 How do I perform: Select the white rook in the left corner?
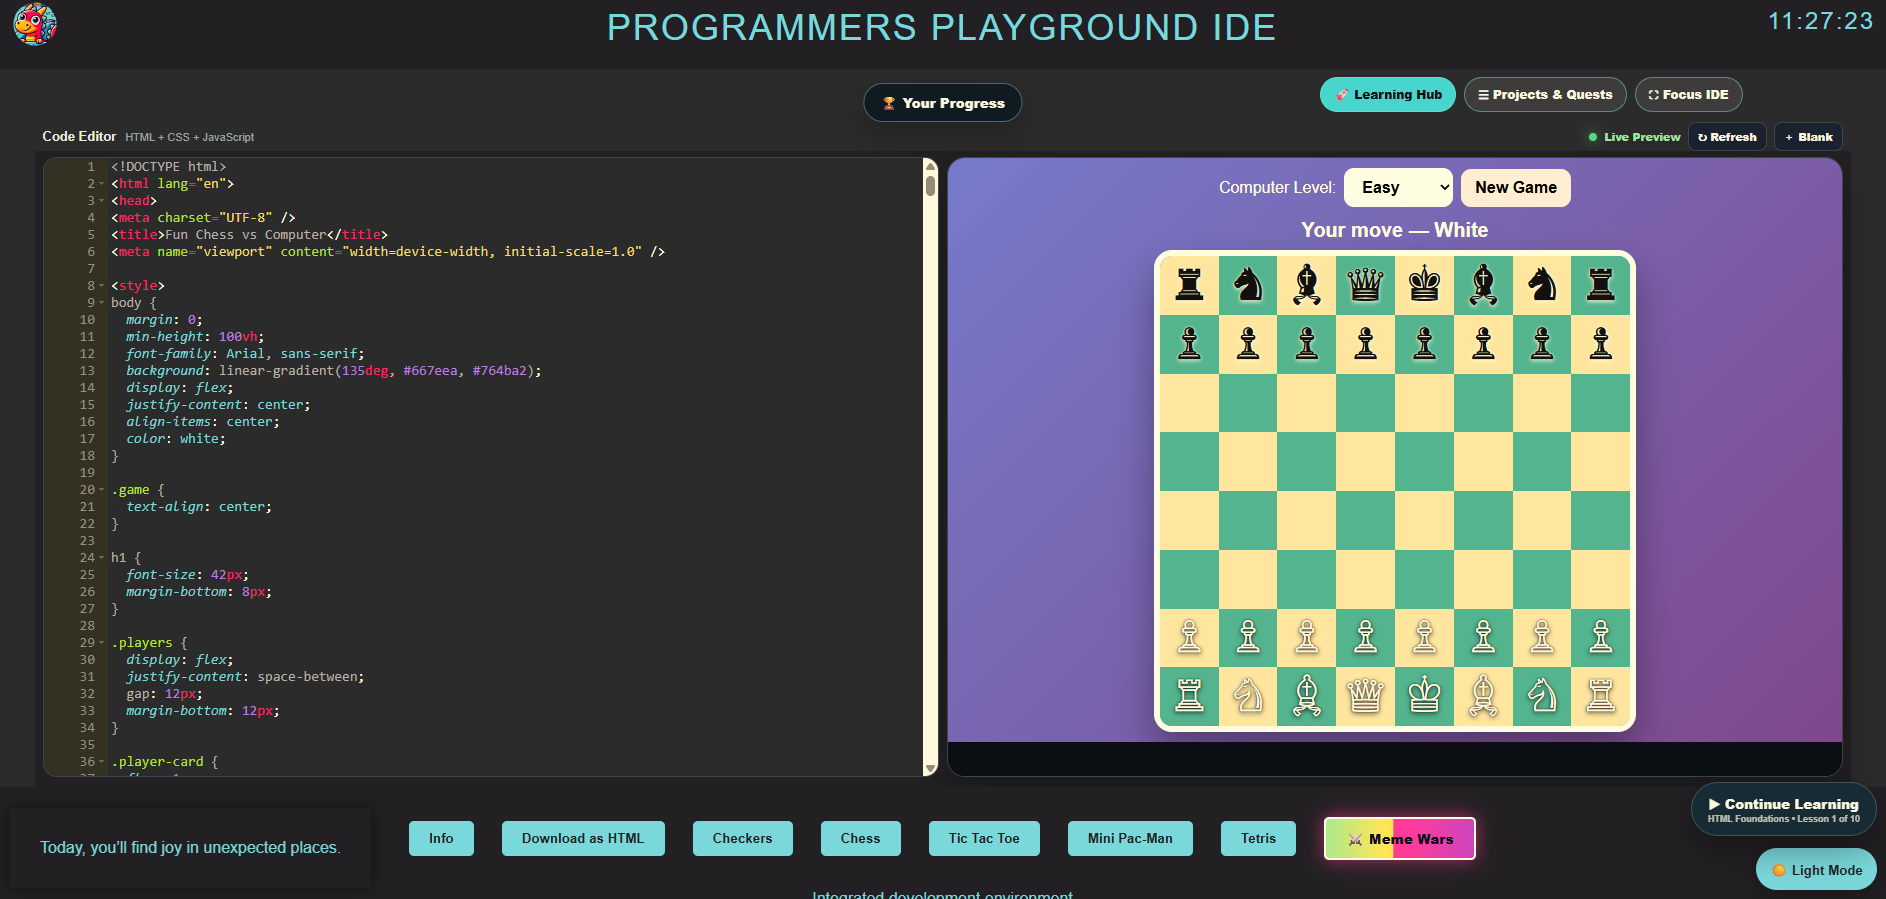pyautogui.click(x=1189, y=696)
